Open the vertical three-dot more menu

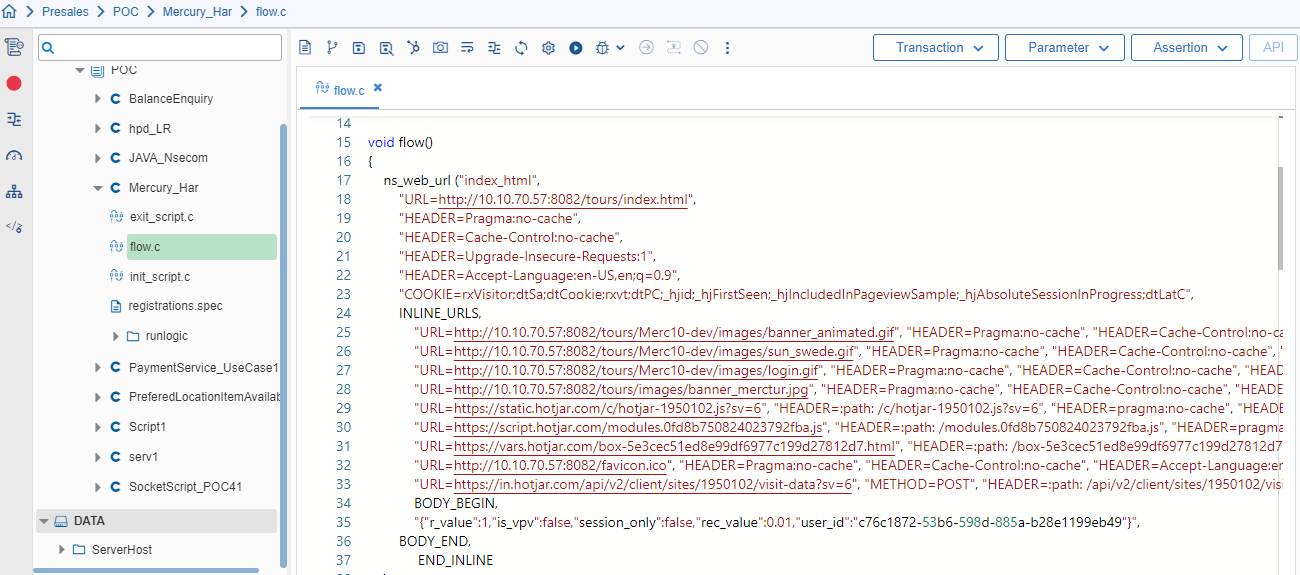727,47
